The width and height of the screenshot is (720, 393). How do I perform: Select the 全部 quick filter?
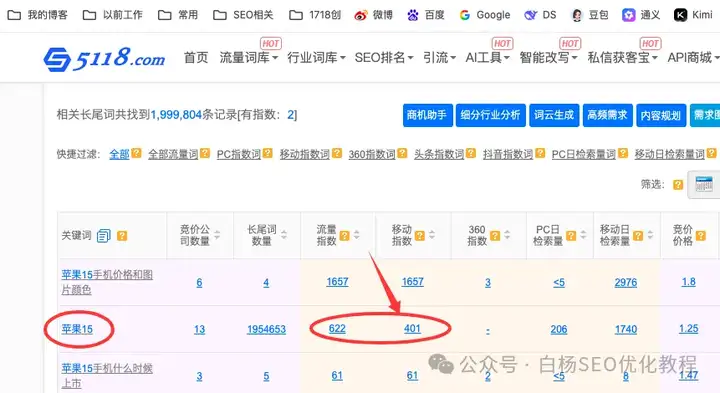[119, 154]
